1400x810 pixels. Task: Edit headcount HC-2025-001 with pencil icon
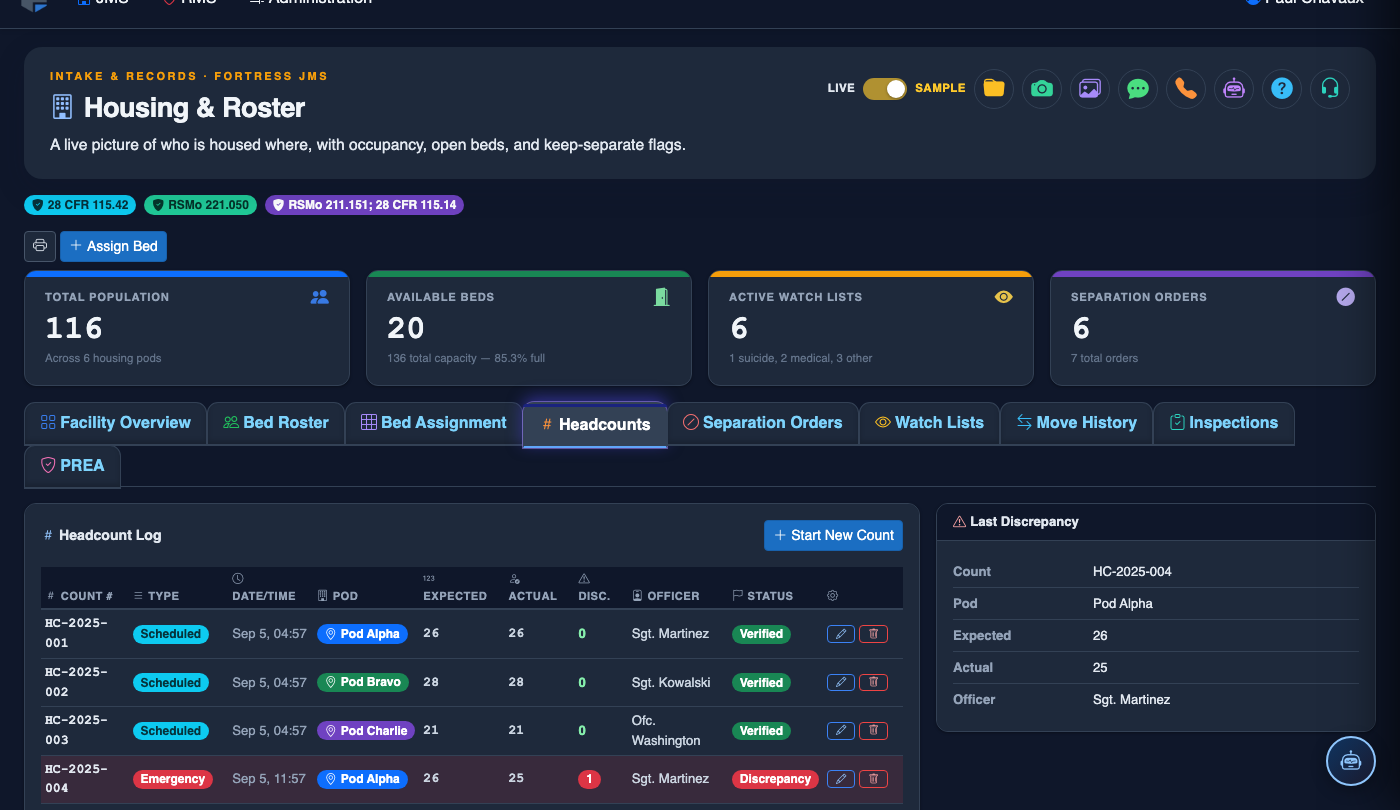point(841,634)
